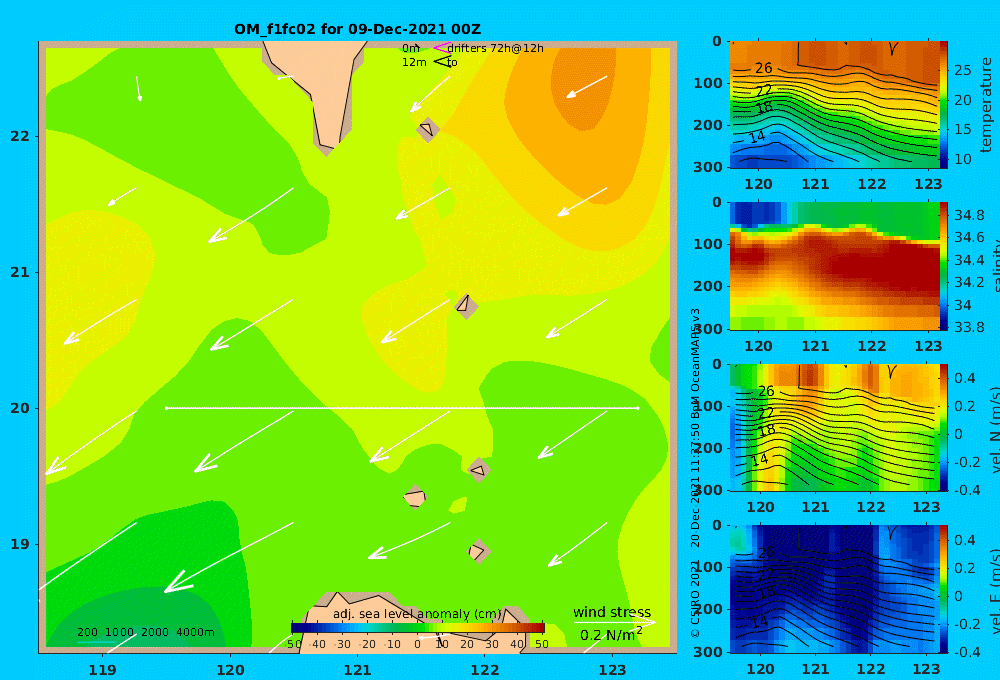Click the plot title 'OM_f1fc02 for 09-Dec-2021 00Z'
The image size is (1000, 680).
click(x=357, y=29)
